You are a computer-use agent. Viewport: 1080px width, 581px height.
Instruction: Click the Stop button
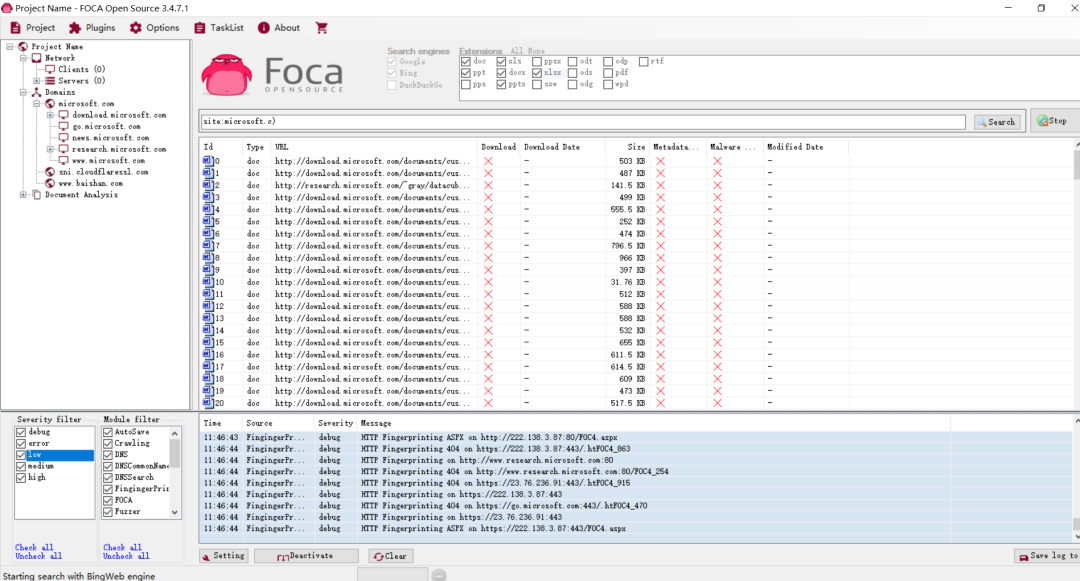[1053, 120]
